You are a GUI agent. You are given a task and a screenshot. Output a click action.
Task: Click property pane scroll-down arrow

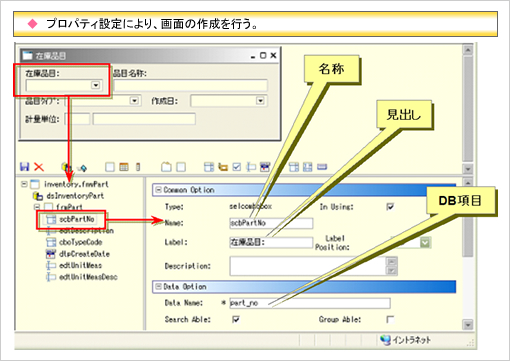pos(468,324)
